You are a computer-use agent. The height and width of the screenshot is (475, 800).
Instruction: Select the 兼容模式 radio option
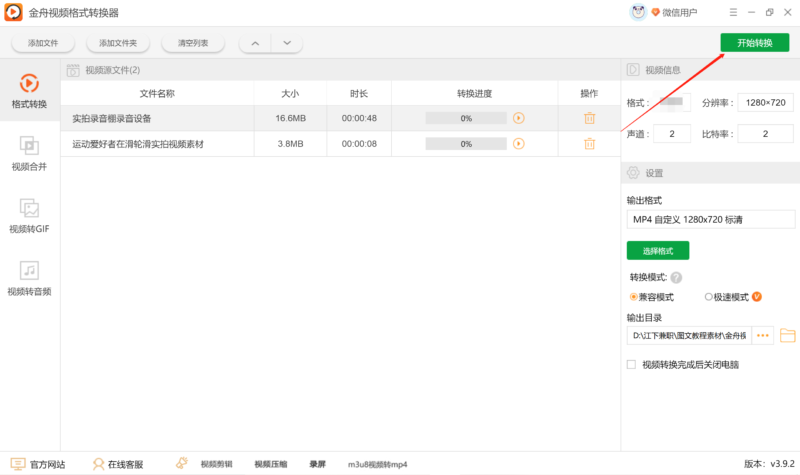pyautogui.click(x=634, y=297)
